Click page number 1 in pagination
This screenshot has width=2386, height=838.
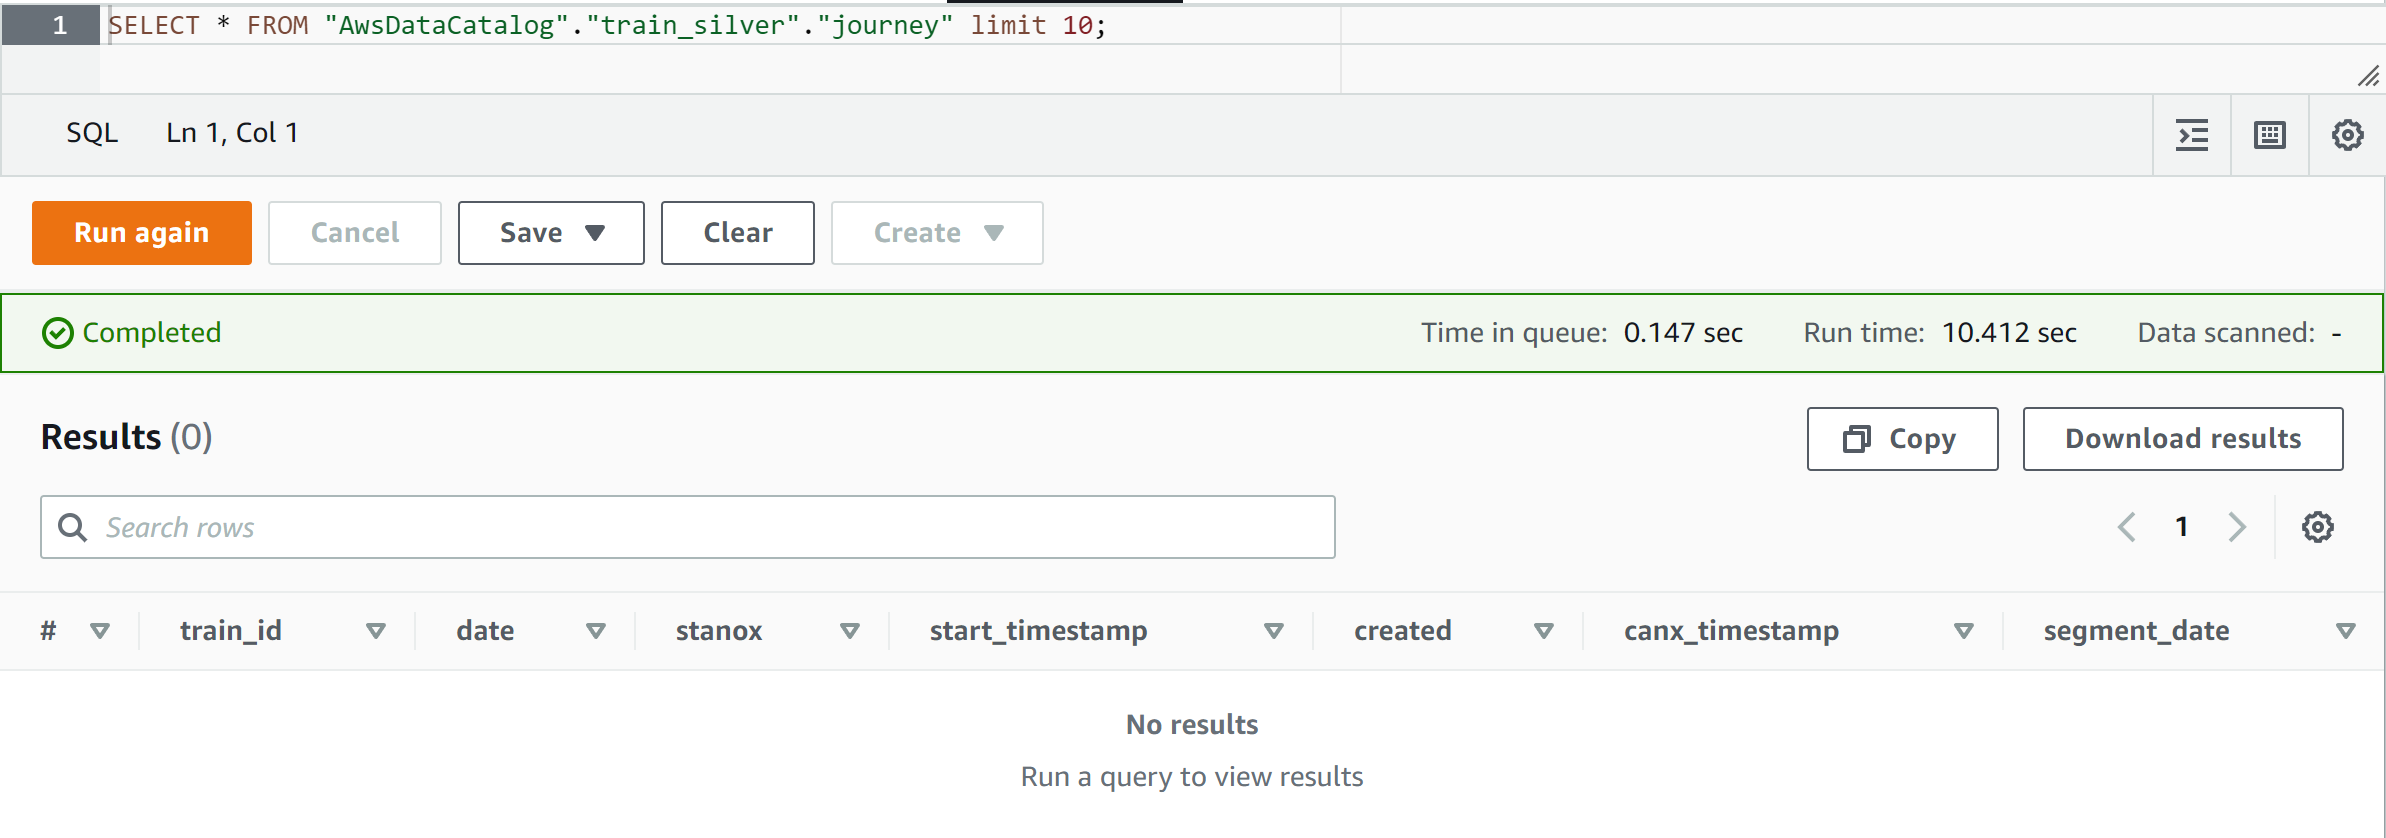pyautogui.click(x=2182, y=527)
